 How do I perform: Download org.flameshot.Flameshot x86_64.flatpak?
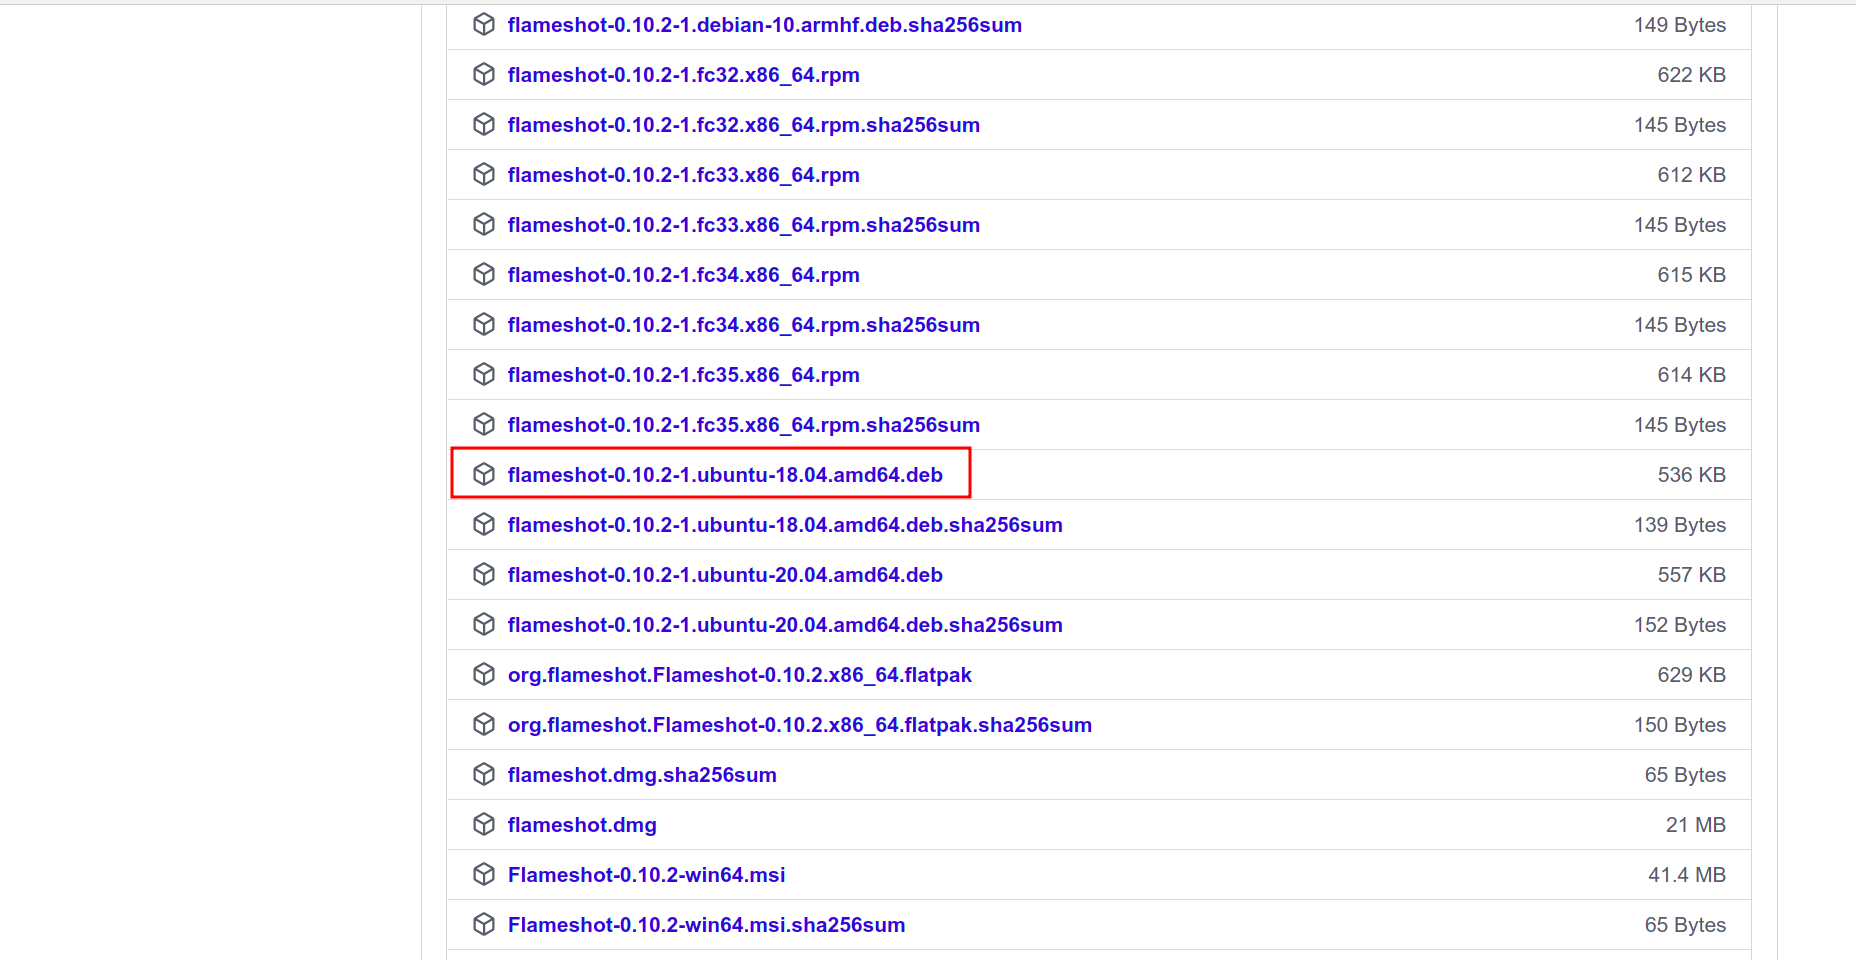click(739, 675)
